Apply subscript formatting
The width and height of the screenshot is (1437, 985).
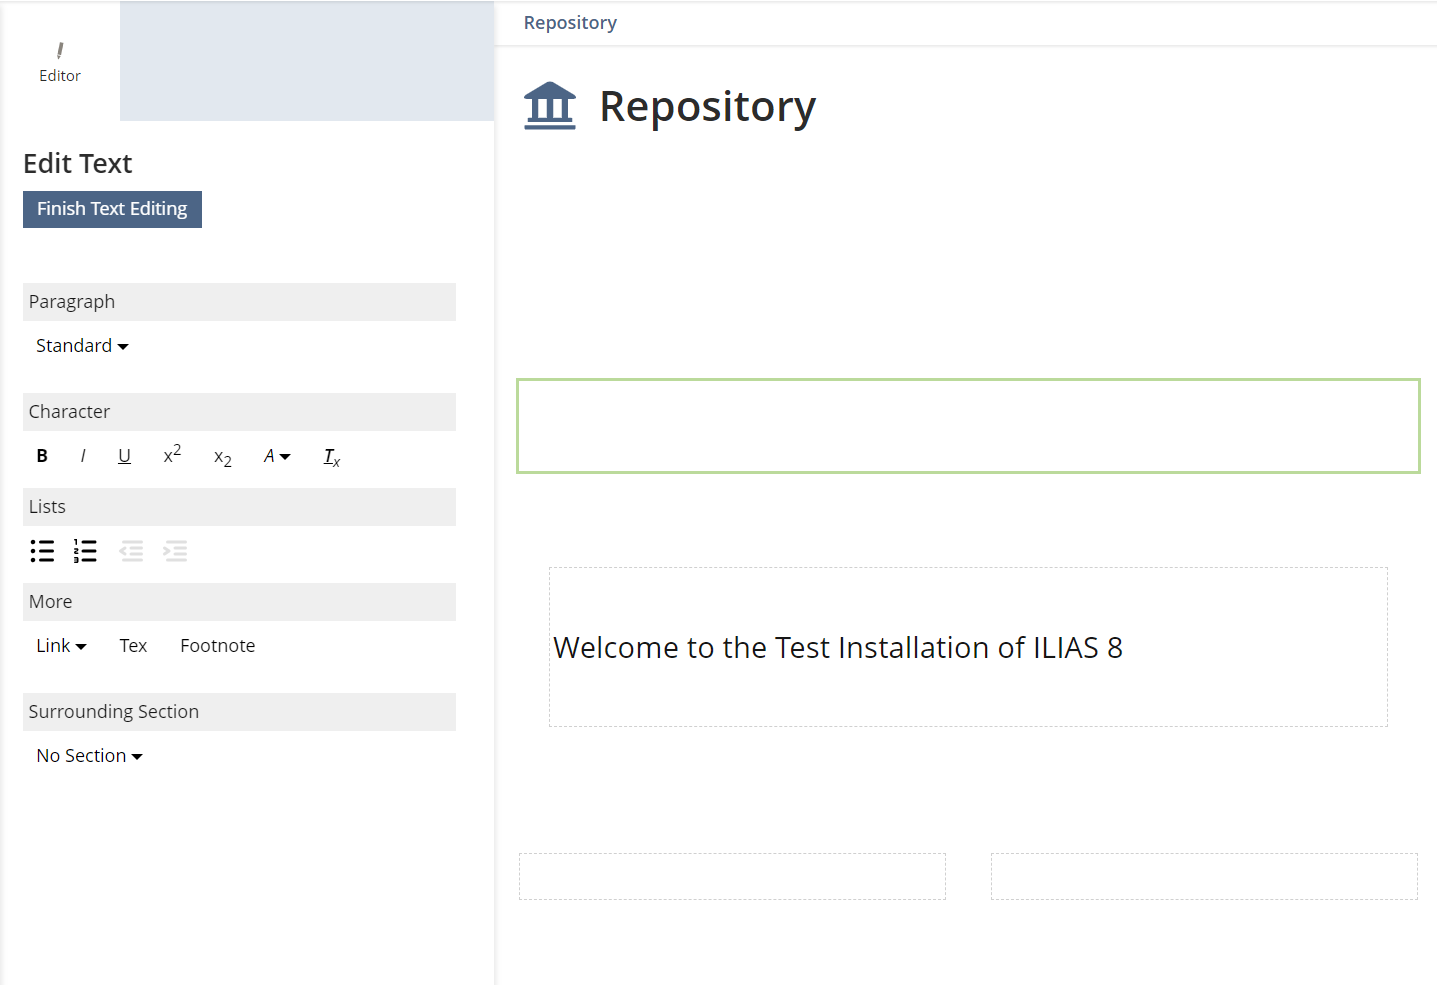point(222,457)
